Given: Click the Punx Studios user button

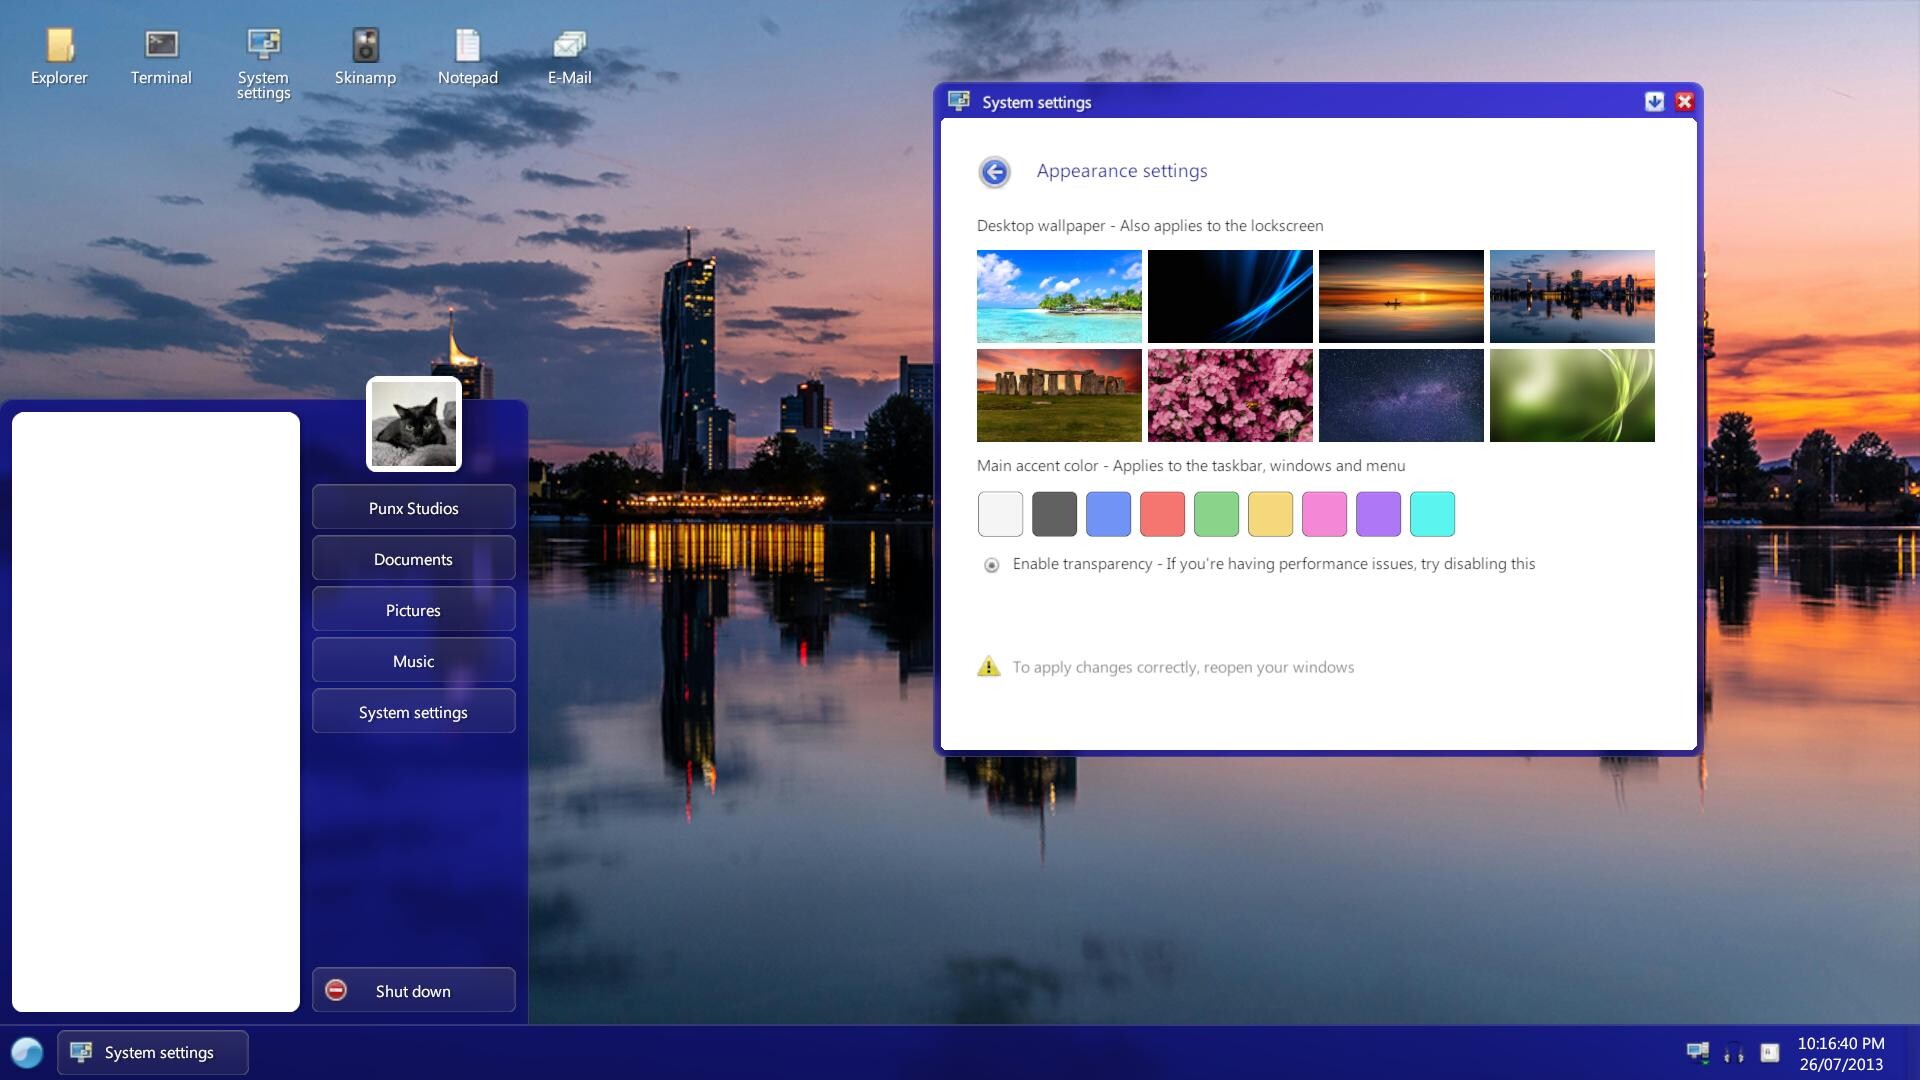Looking at the screenshot, I should (413, 508).
